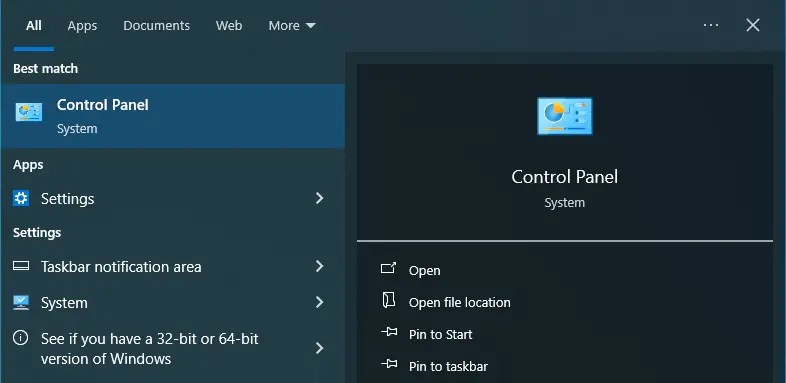
Task: Open the System settings result
Action: [x=172, y=303]
